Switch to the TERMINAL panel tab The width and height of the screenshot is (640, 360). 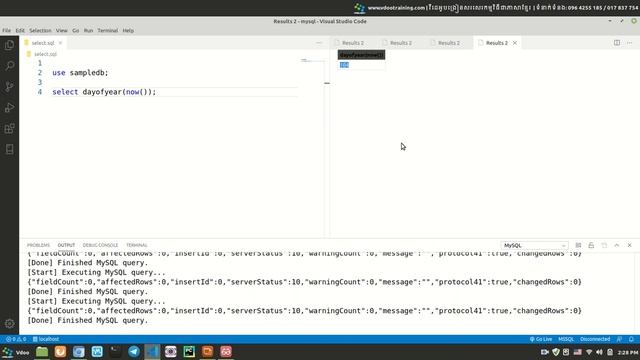point(137,245)
